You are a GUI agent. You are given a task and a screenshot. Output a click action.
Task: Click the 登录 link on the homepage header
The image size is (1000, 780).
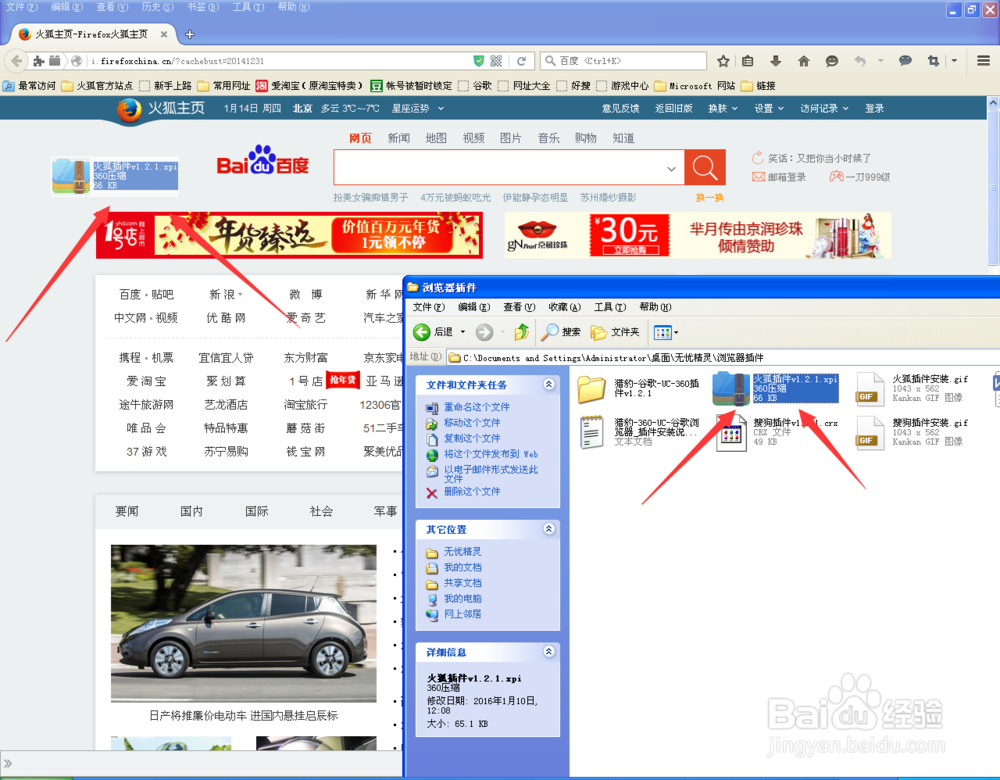[874, 108]
